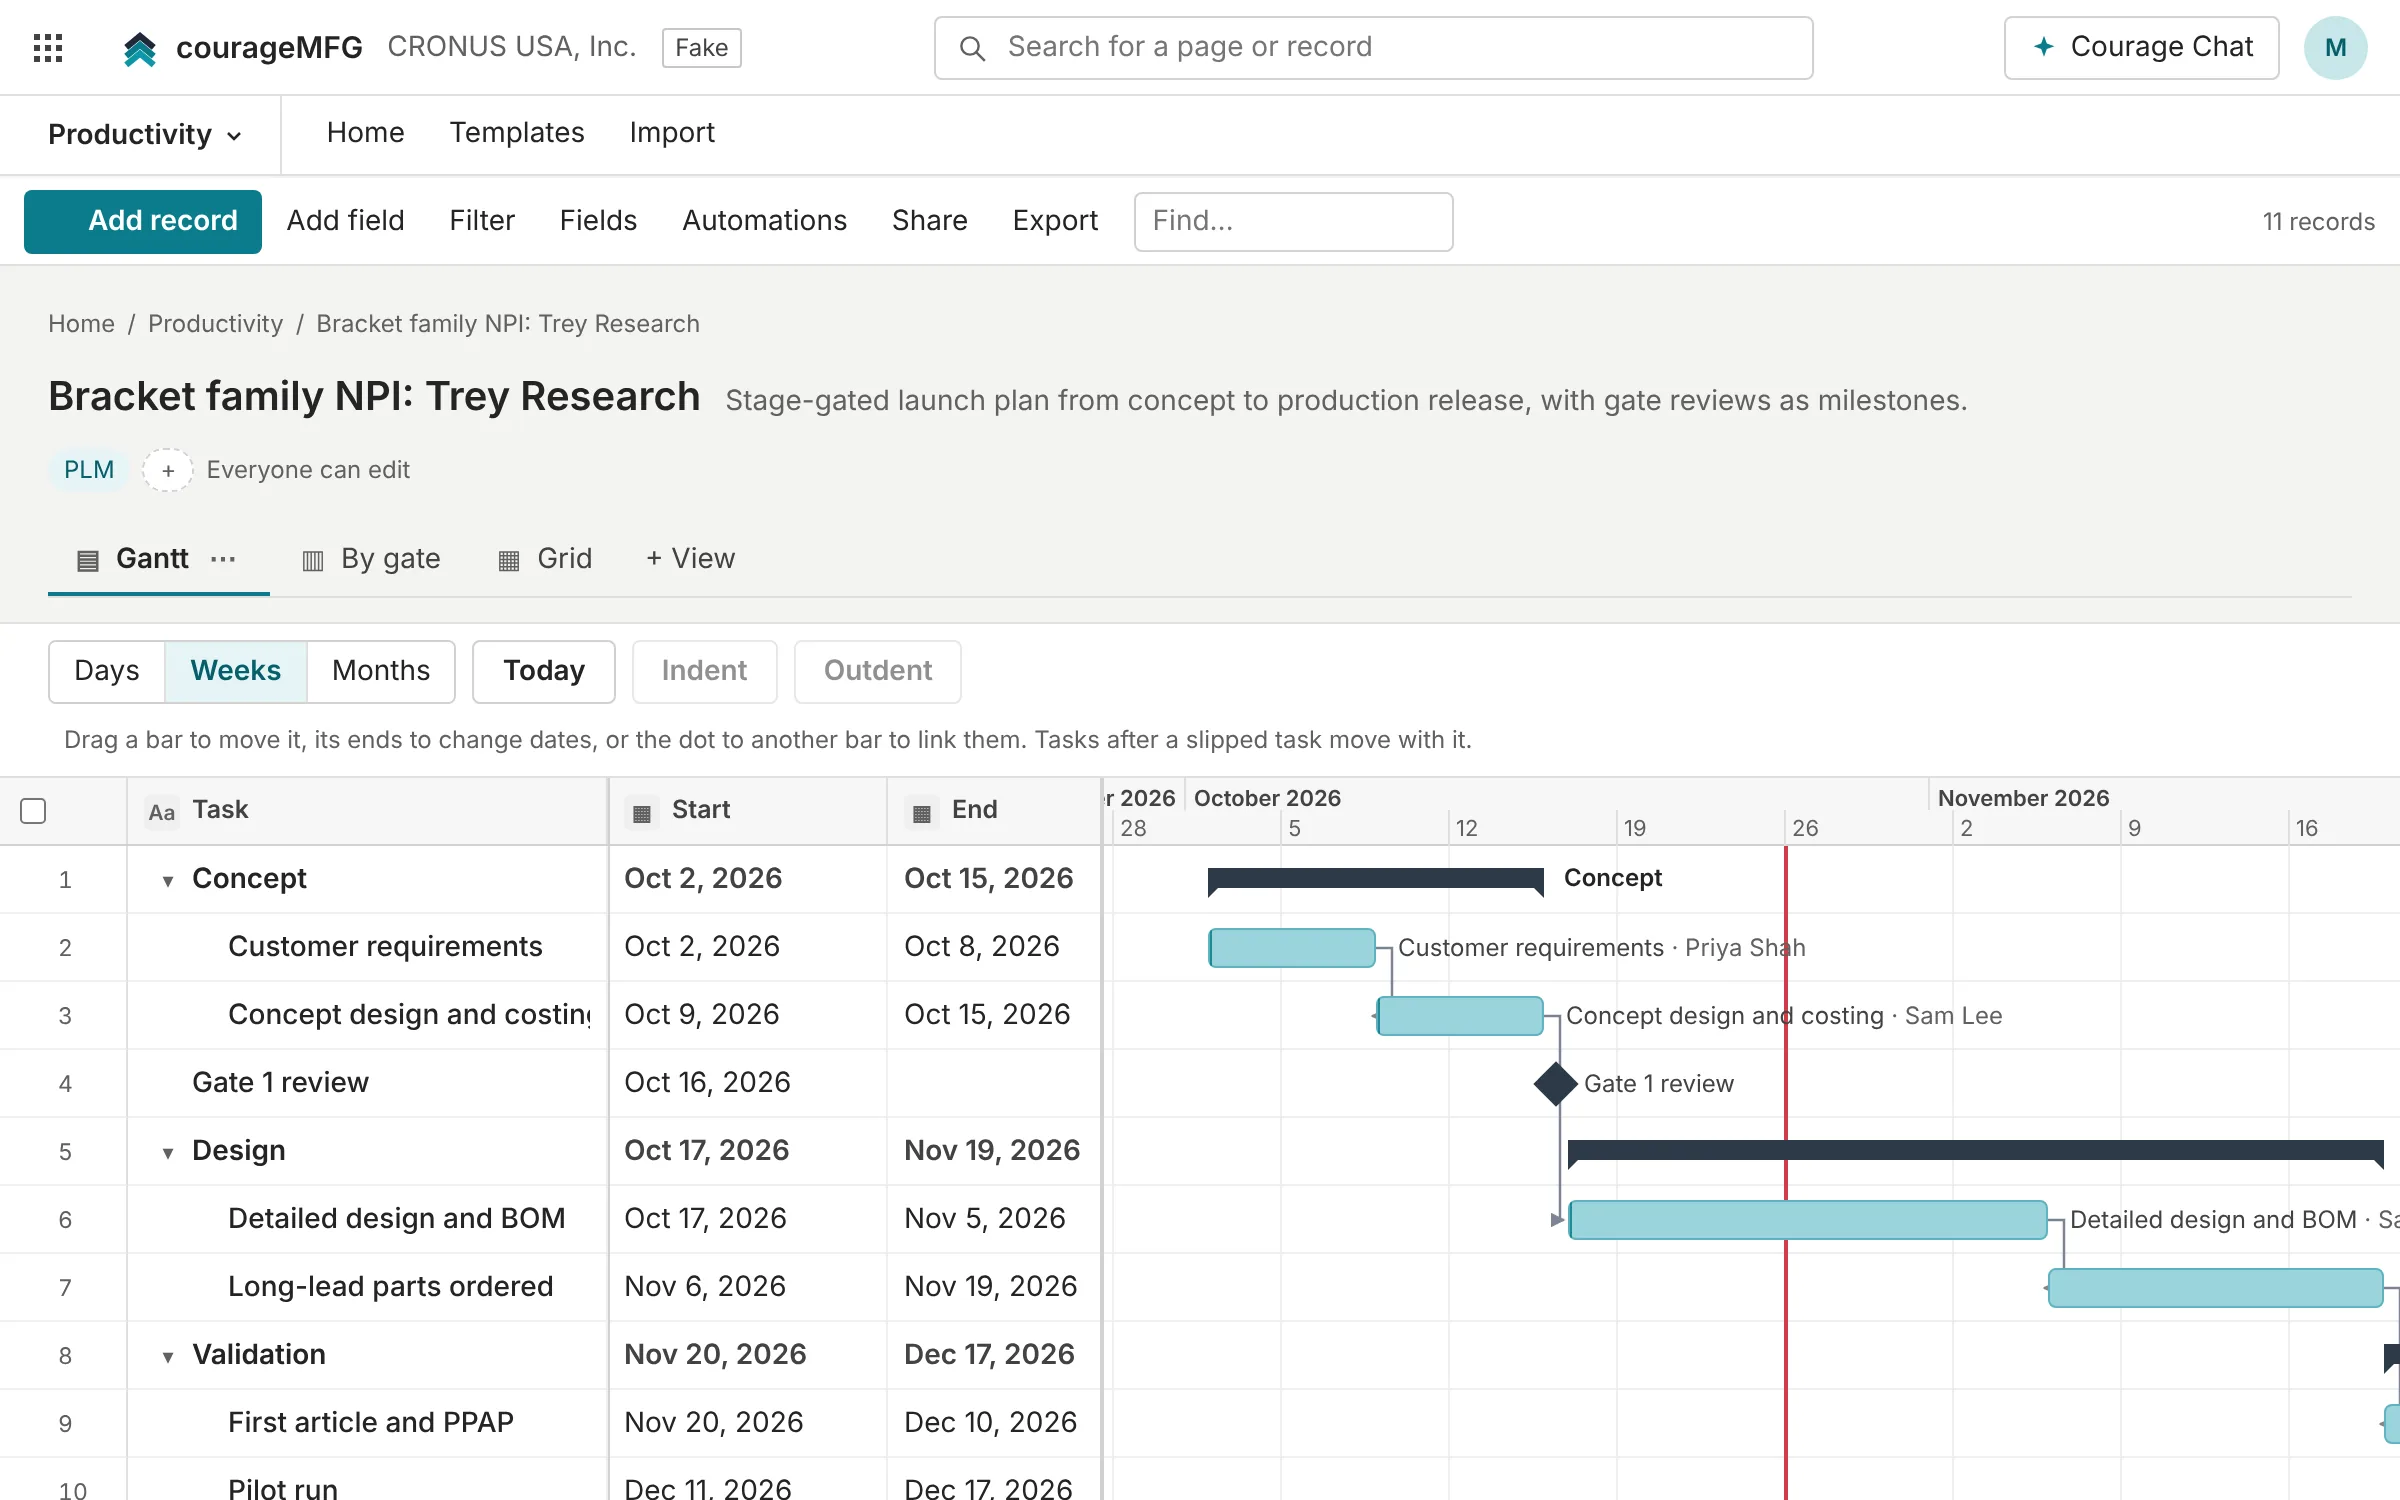Switch timescale to Weeks
The image size is (2400, 1500).
coord(236,671)
